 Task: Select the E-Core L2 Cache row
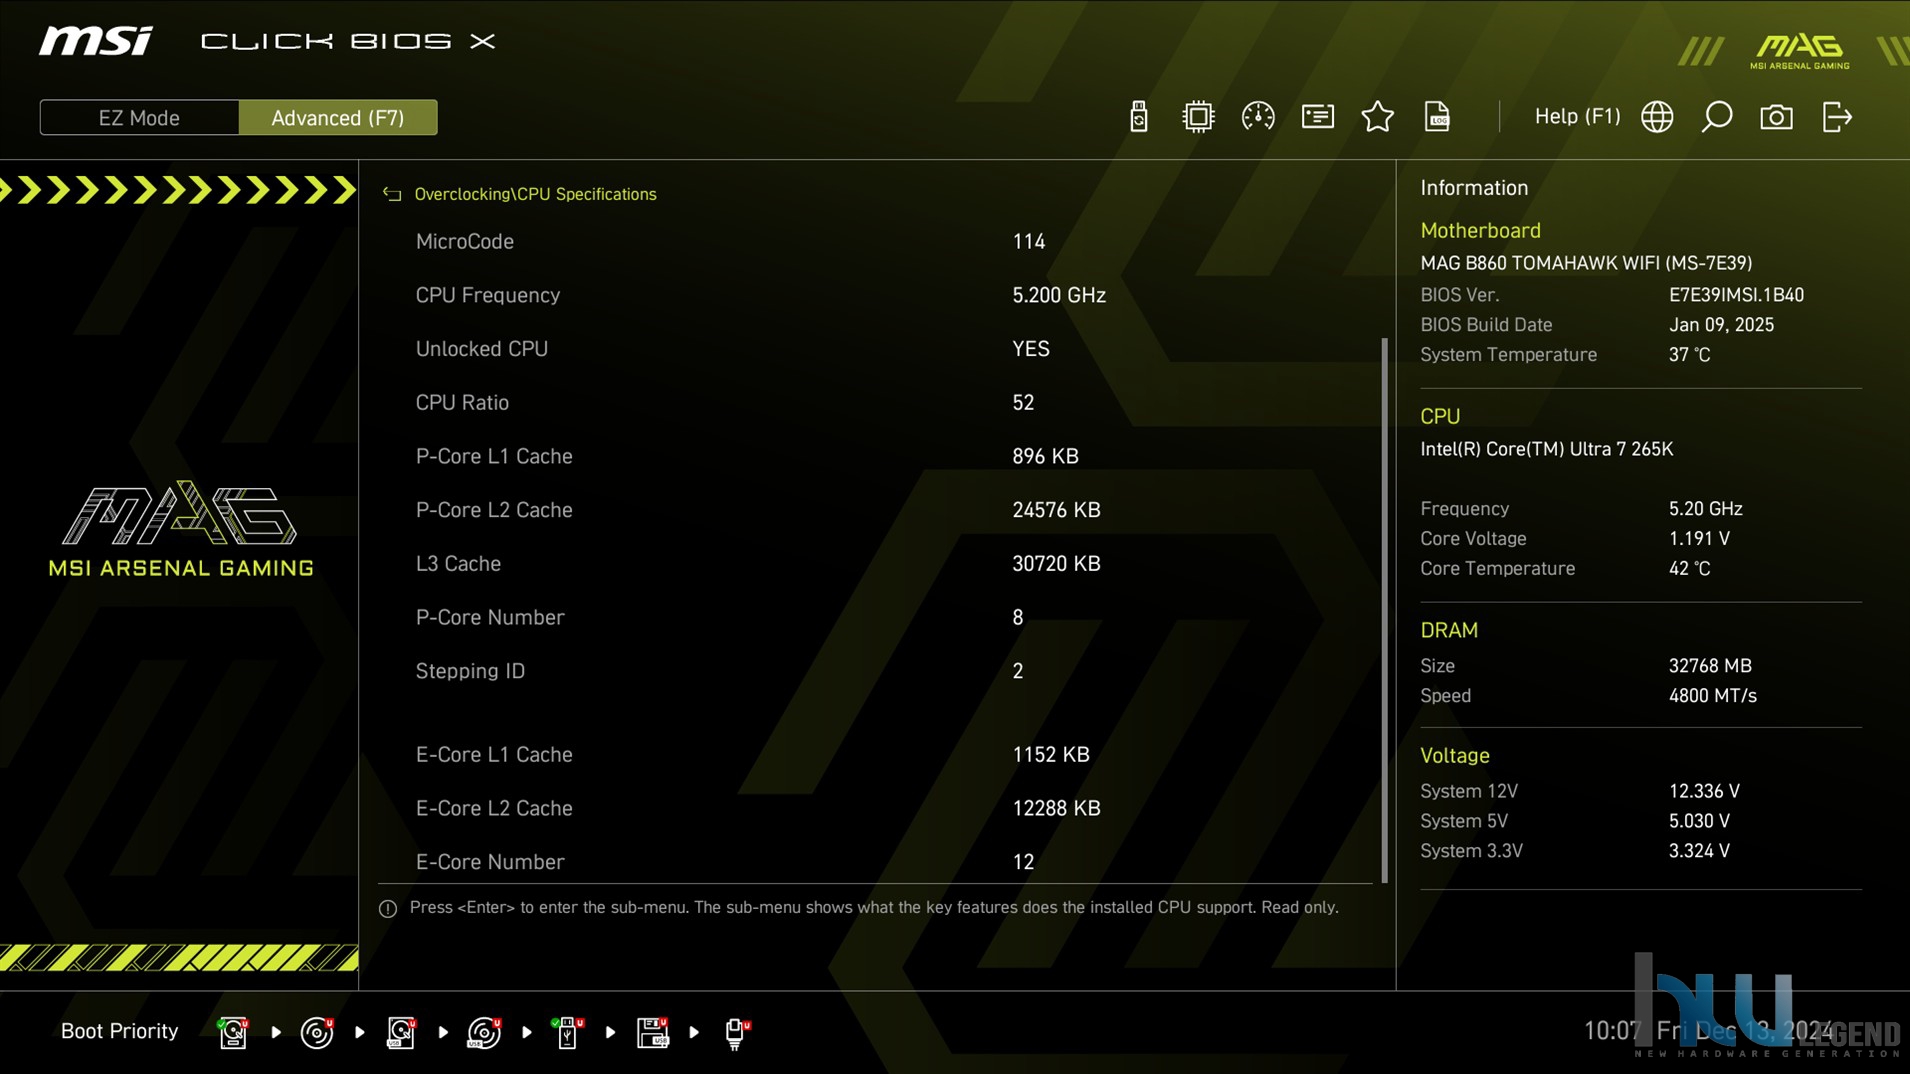click(878, 808)
